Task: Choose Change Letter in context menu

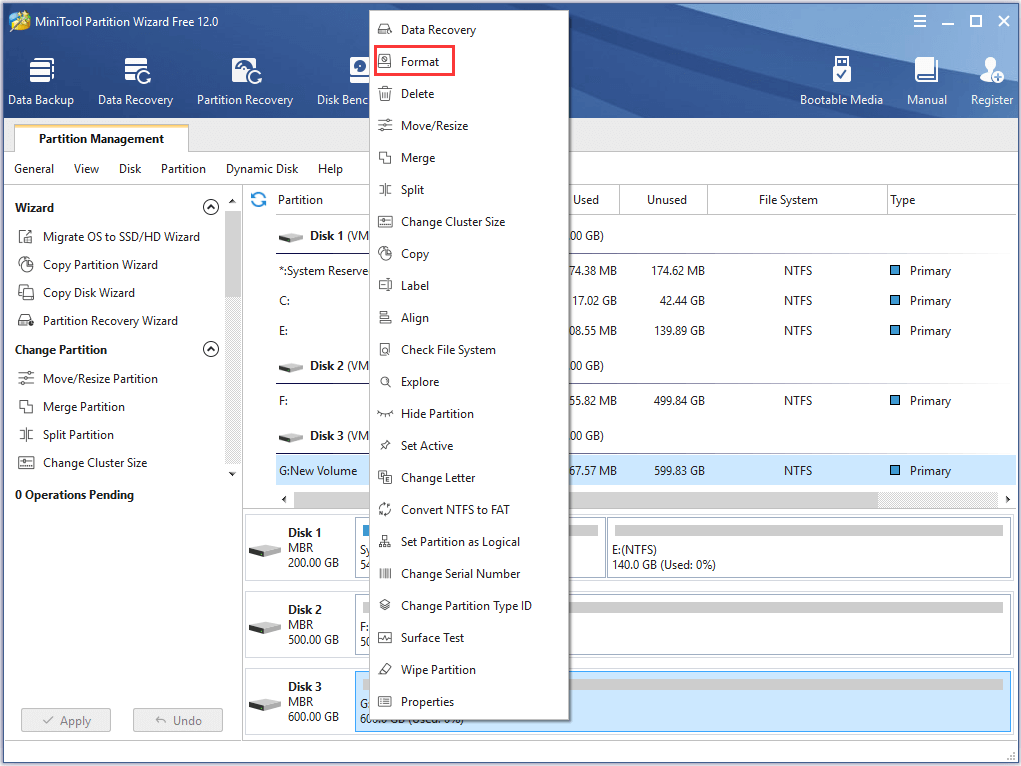Action: tap(469, 477)
